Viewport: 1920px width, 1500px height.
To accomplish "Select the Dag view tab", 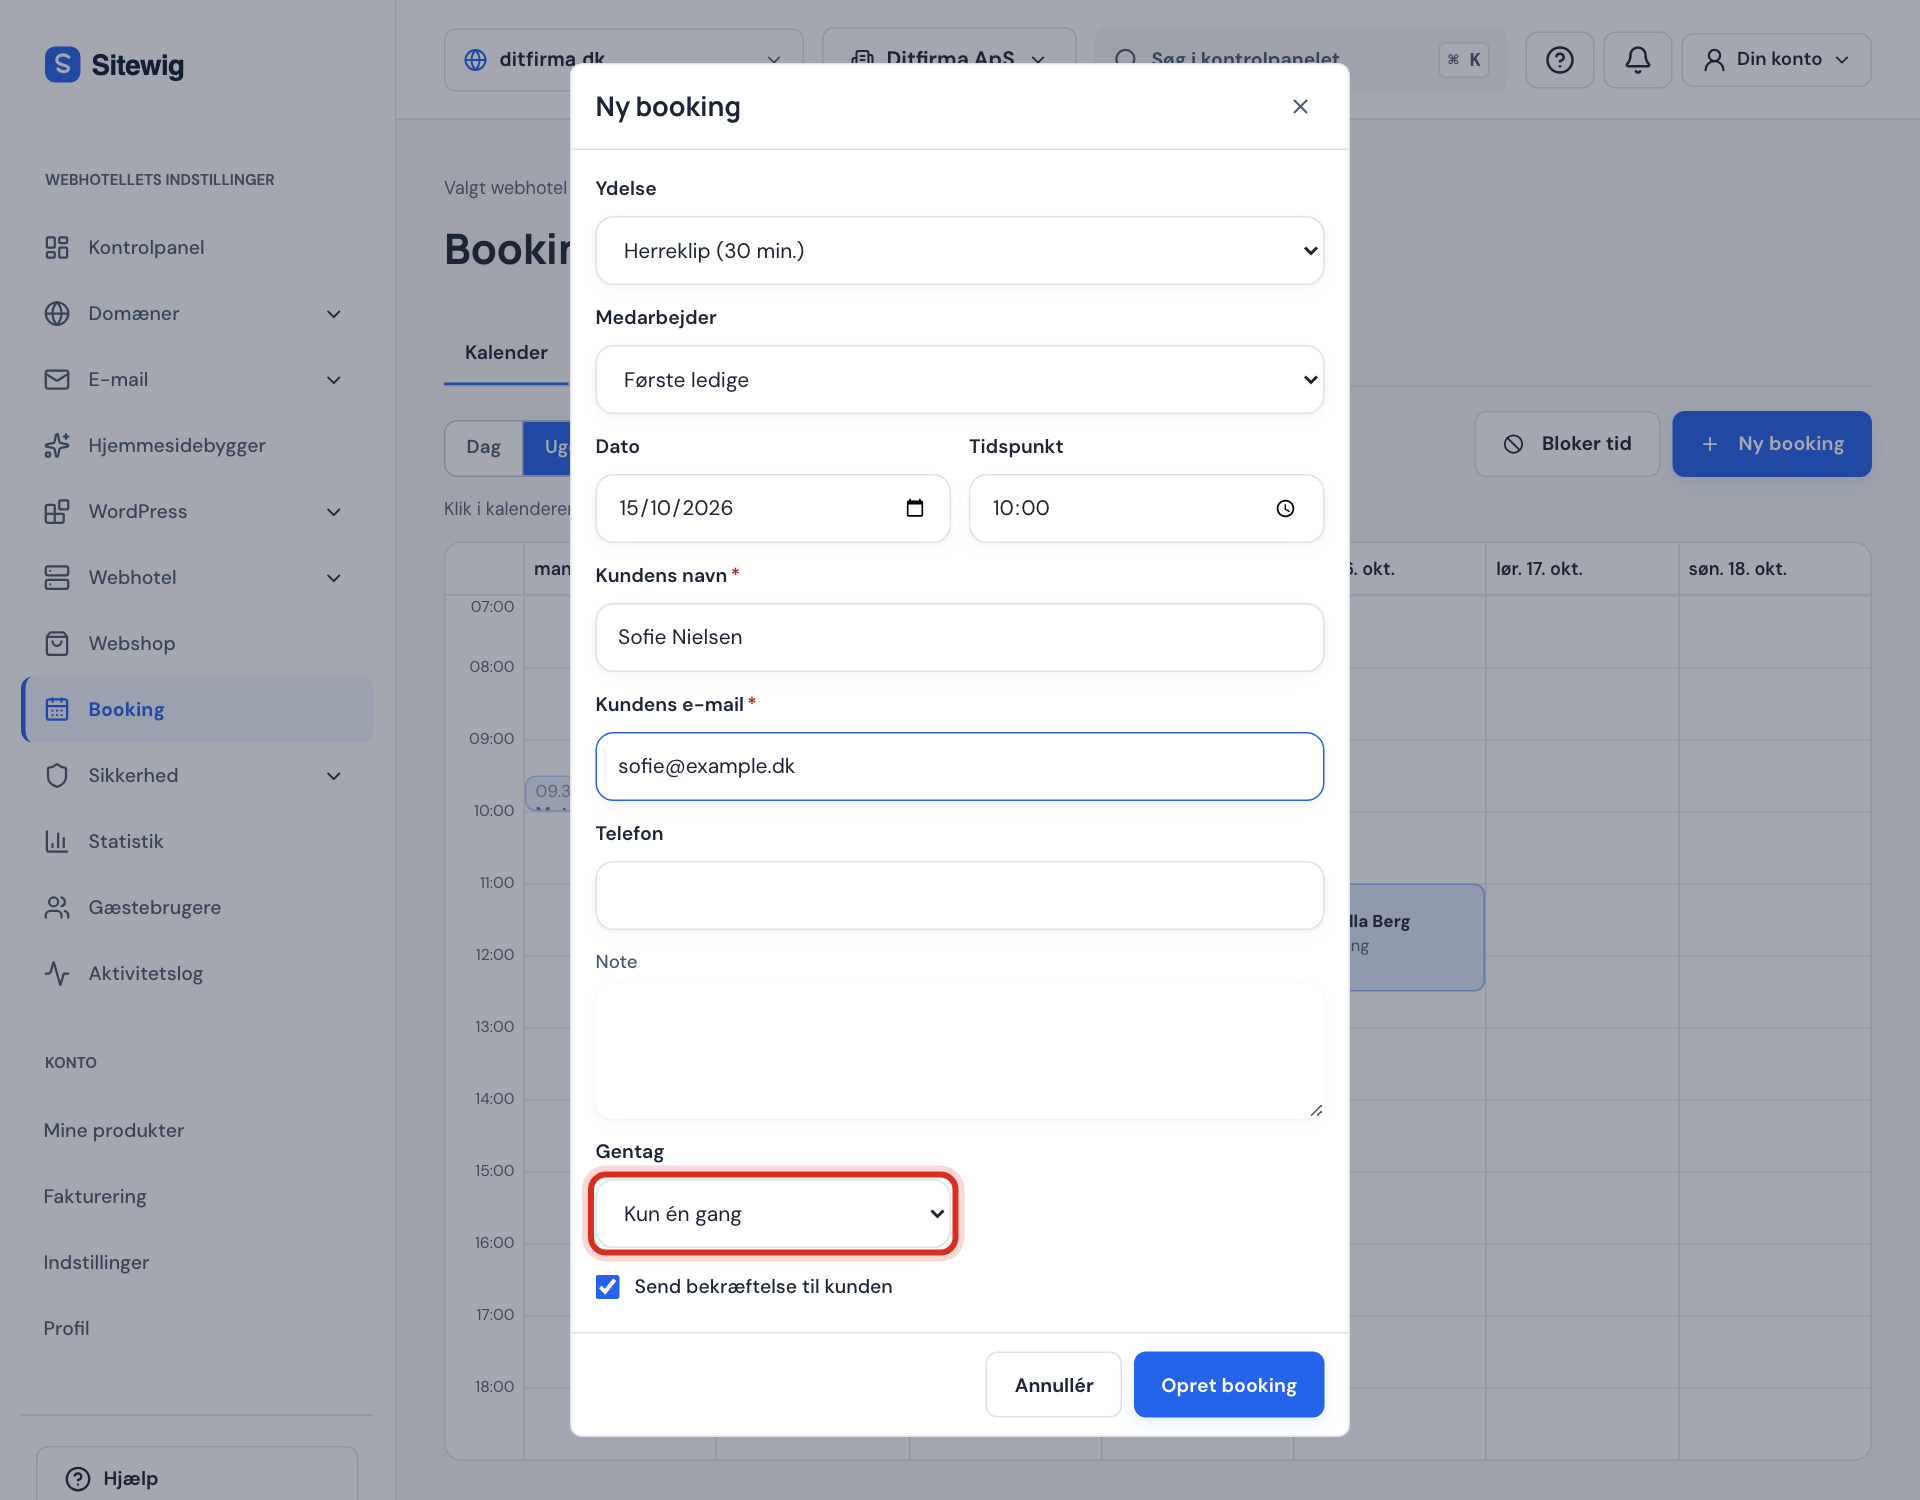I will 483,447.
